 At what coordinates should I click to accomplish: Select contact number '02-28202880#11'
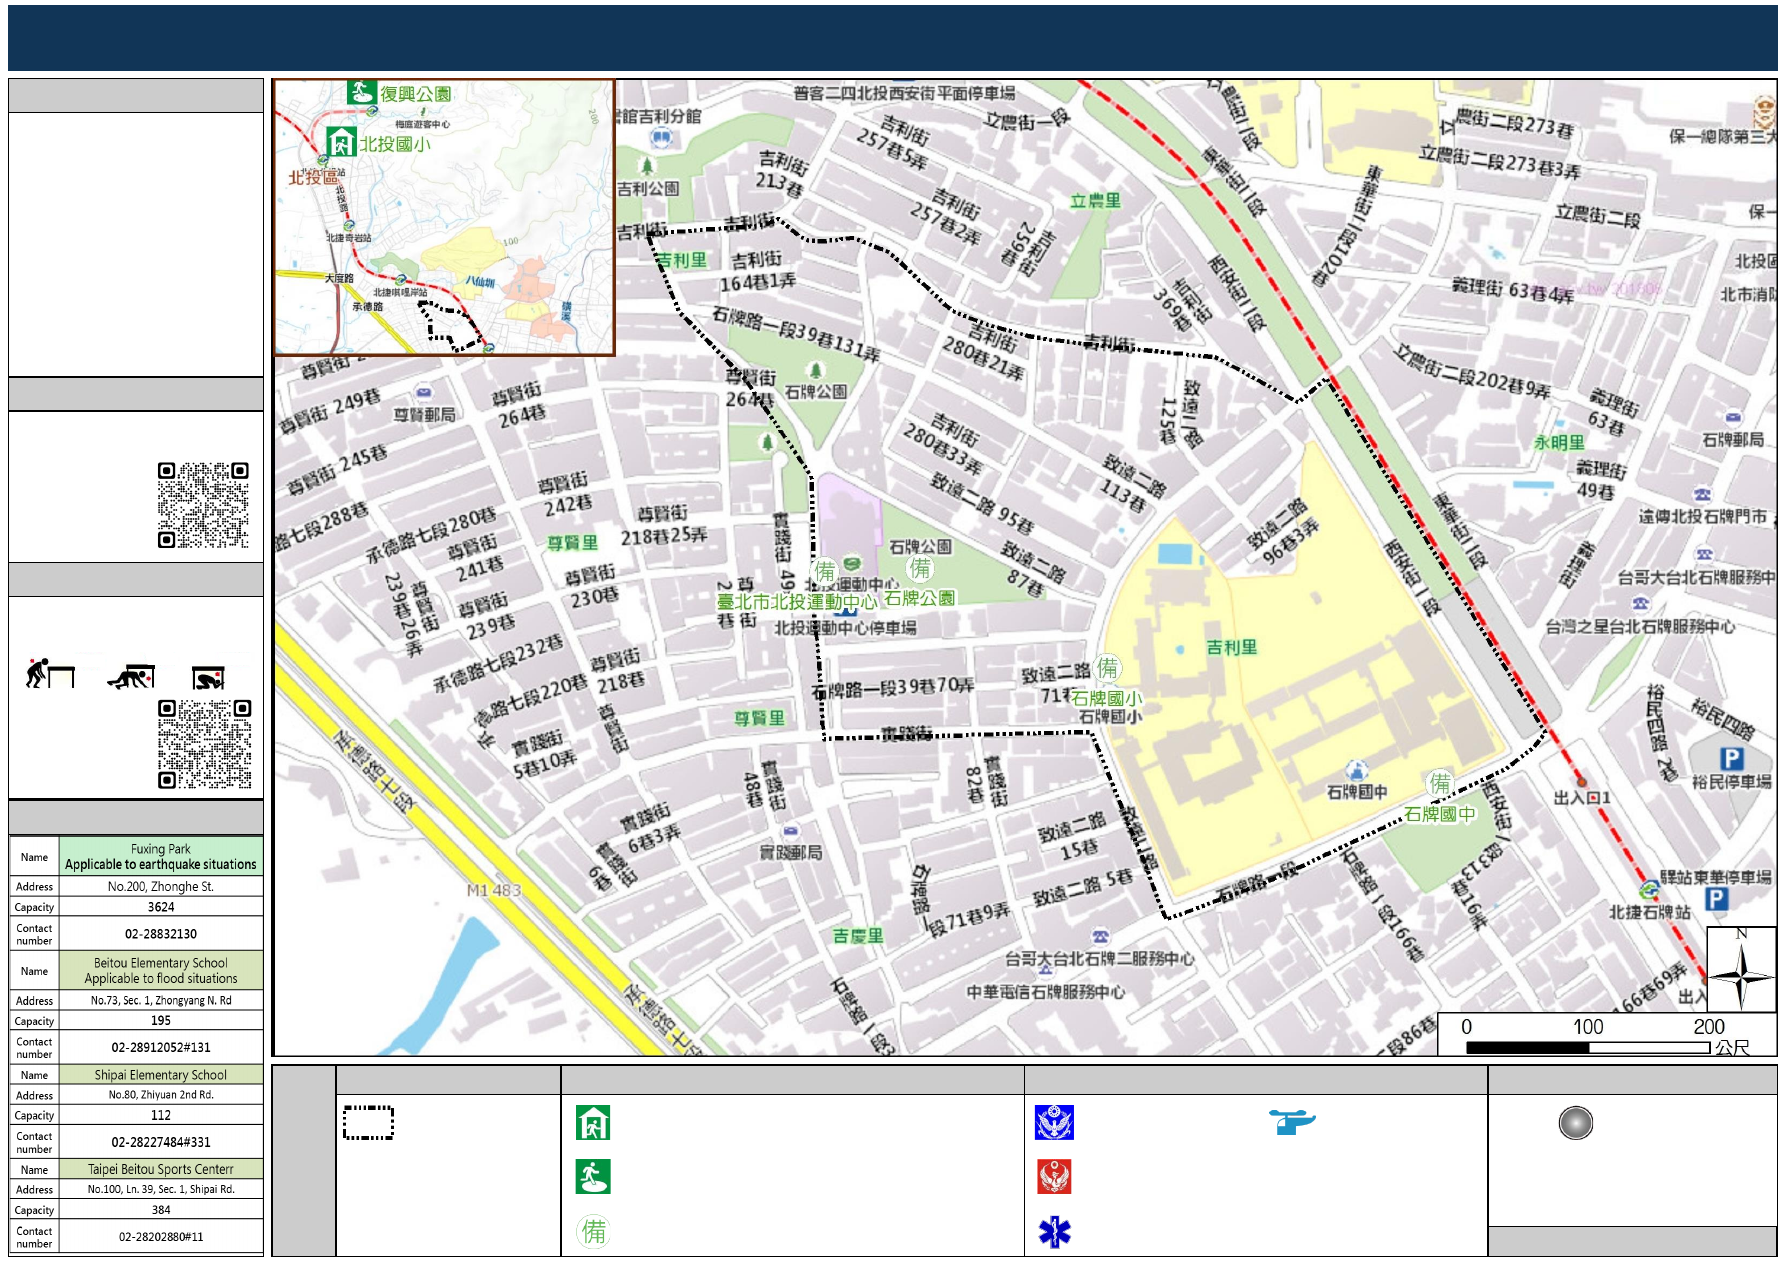[x=161, y=1237]
